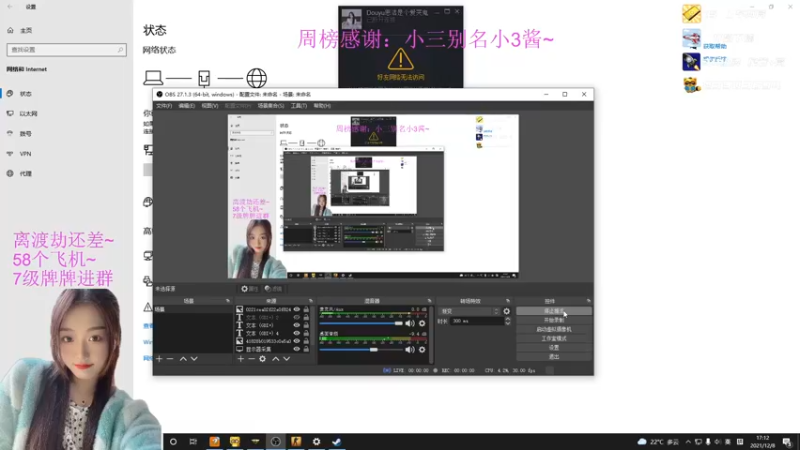The image size is (800, 450).
Task: Adjust the top mixer channel volume slider
Action: pos(361,323)
